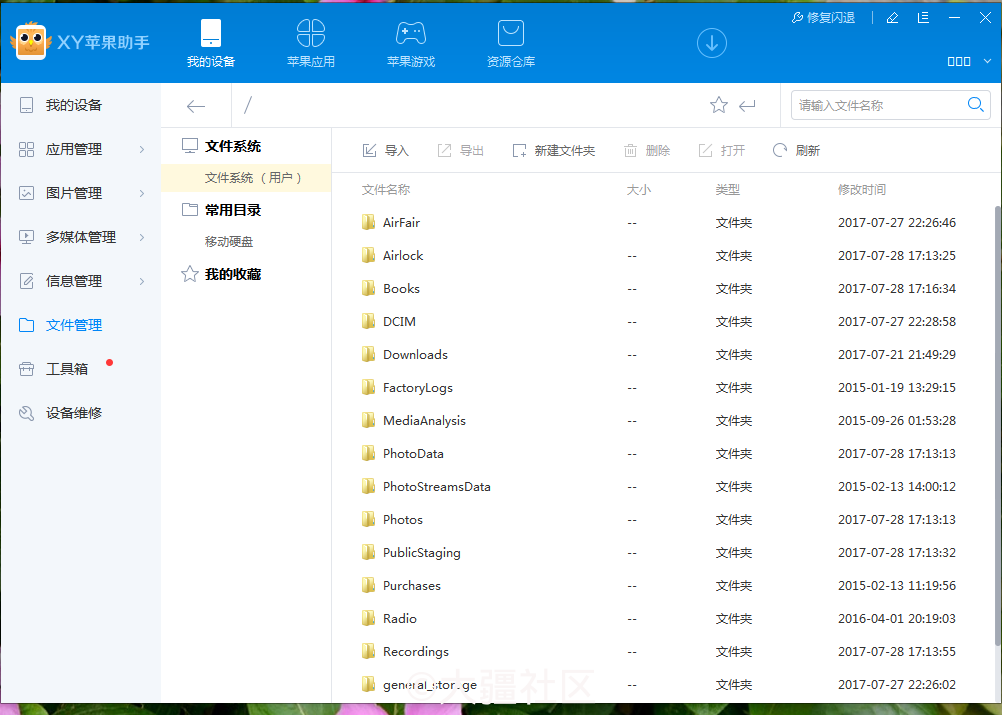This screenshot has height=715, width=1002.
Task: Click the search magnifier icon
Action: pyautogui.click(x=976, y=104)
